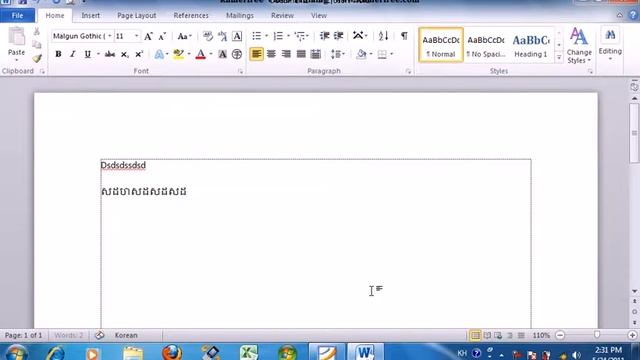Apply red font color
Screen dimensions: 640x360
(200, 54)
